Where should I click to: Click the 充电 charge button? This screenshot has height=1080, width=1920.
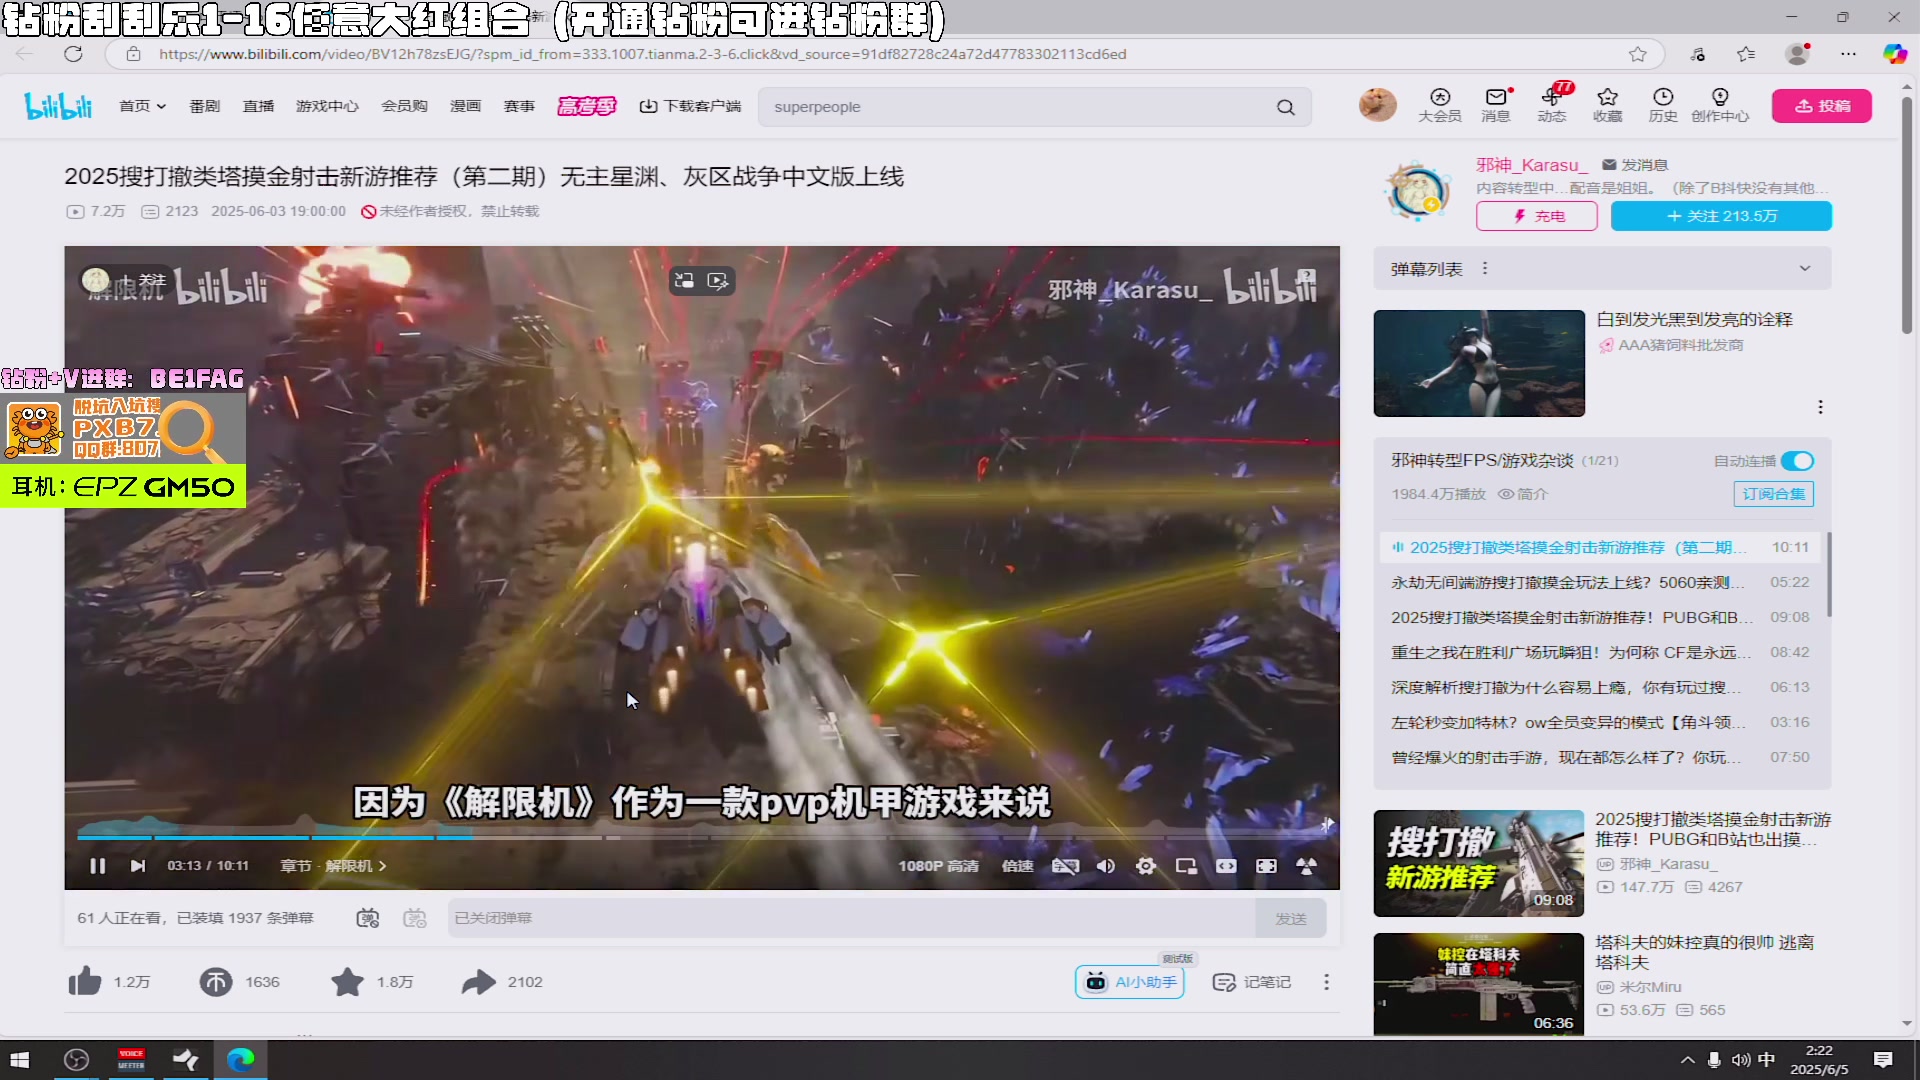tap(1537, 216)
